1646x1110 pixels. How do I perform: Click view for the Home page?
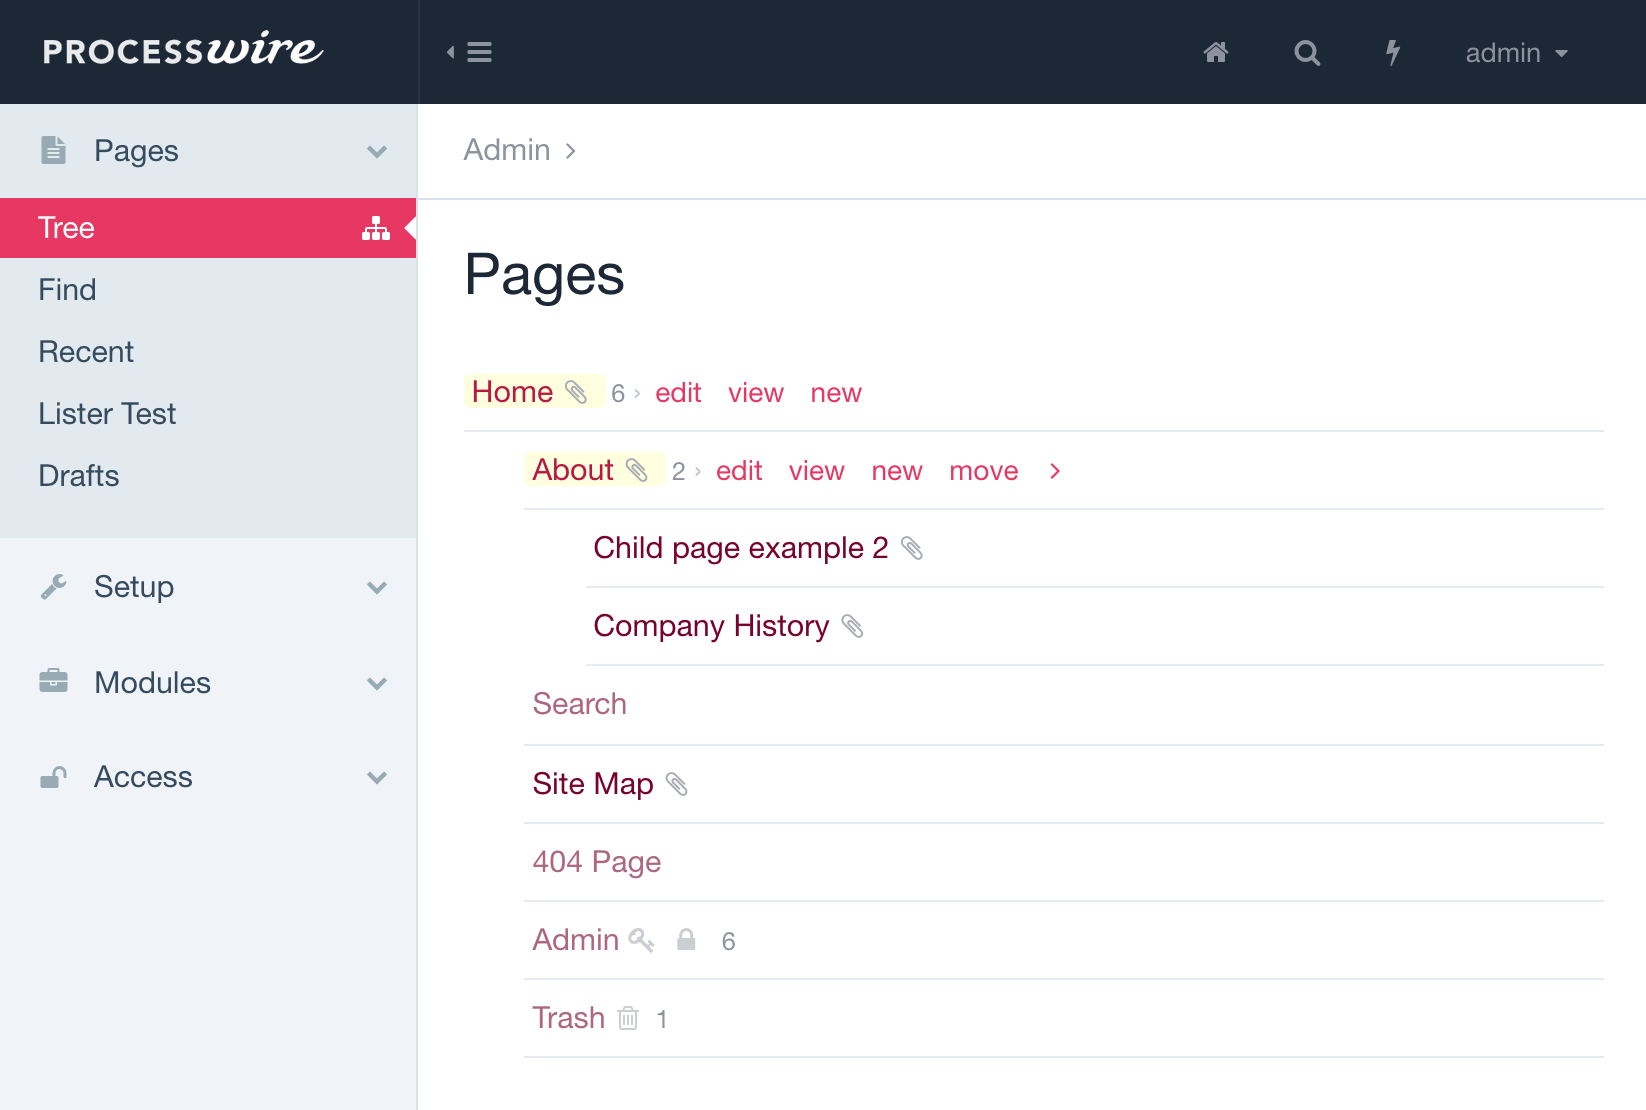[x=756, y=393]
